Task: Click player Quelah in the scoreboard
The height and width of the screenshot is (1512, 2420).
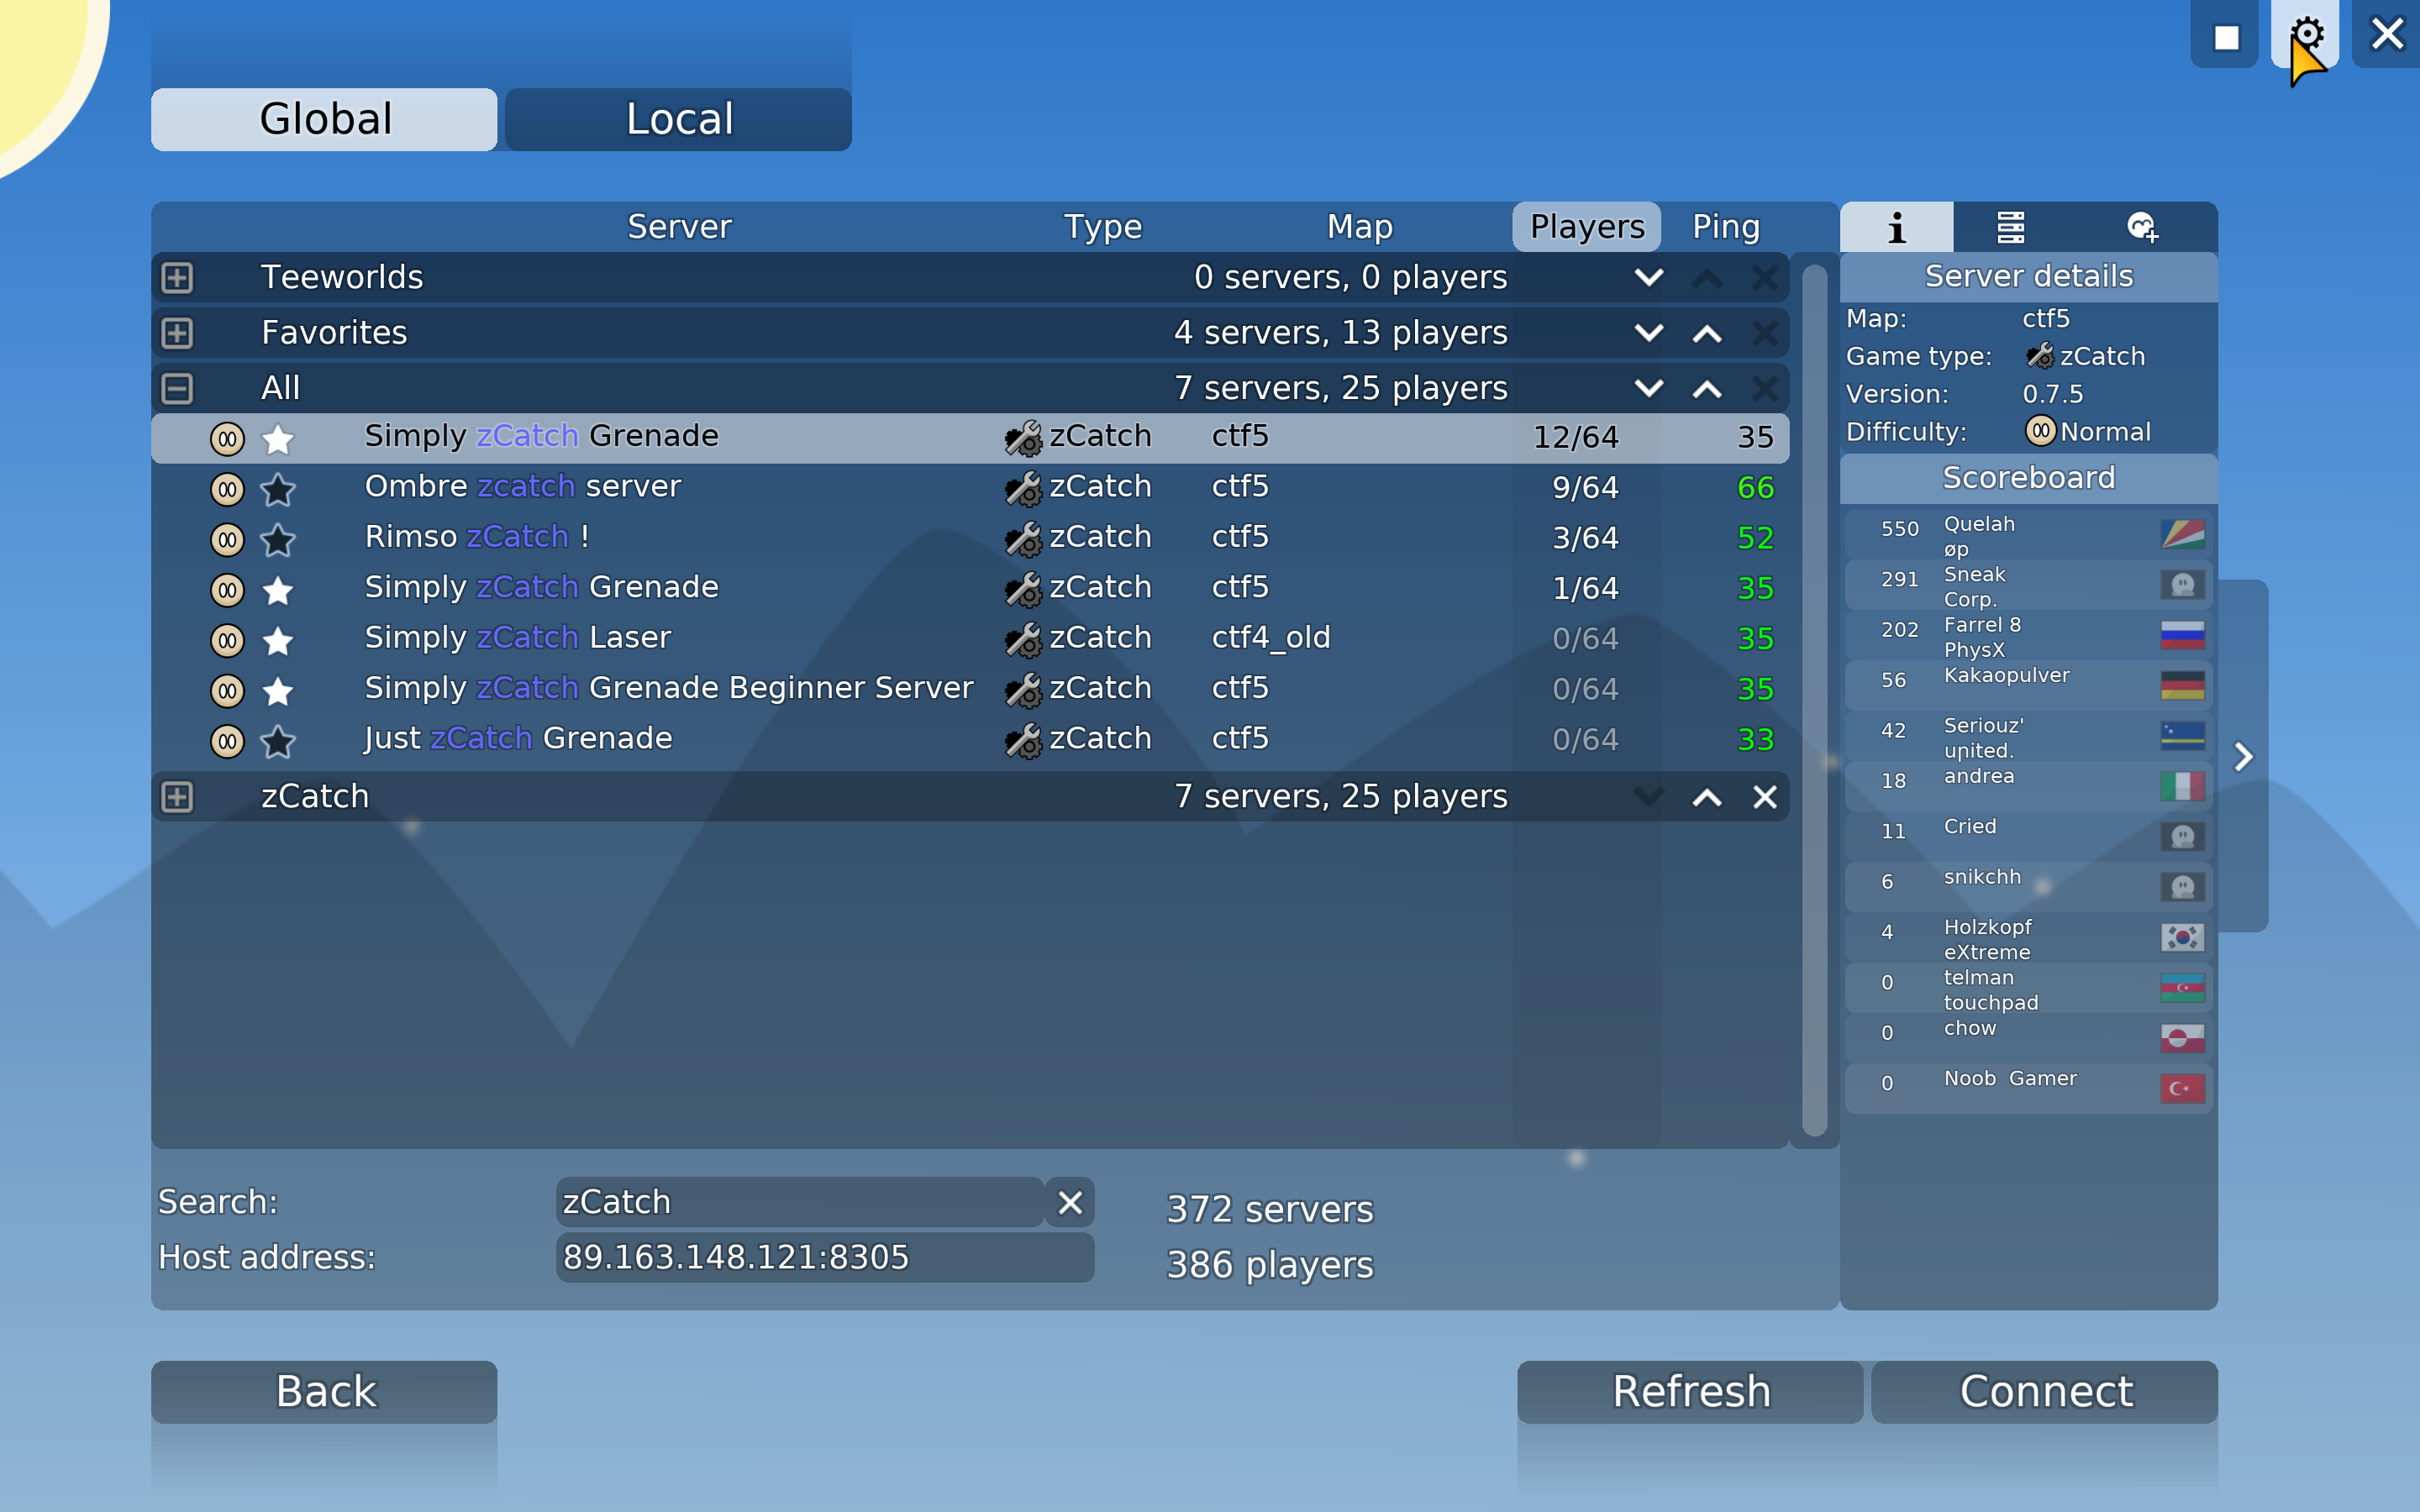Action: [x=2028, y=534]
